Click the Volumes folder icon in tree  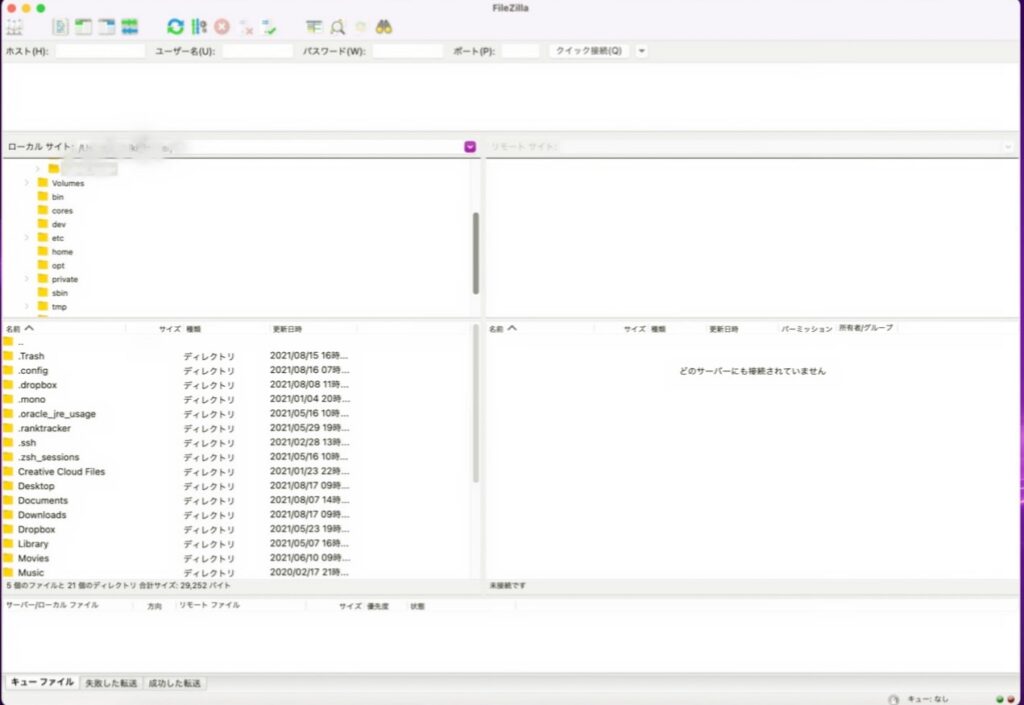43,183
